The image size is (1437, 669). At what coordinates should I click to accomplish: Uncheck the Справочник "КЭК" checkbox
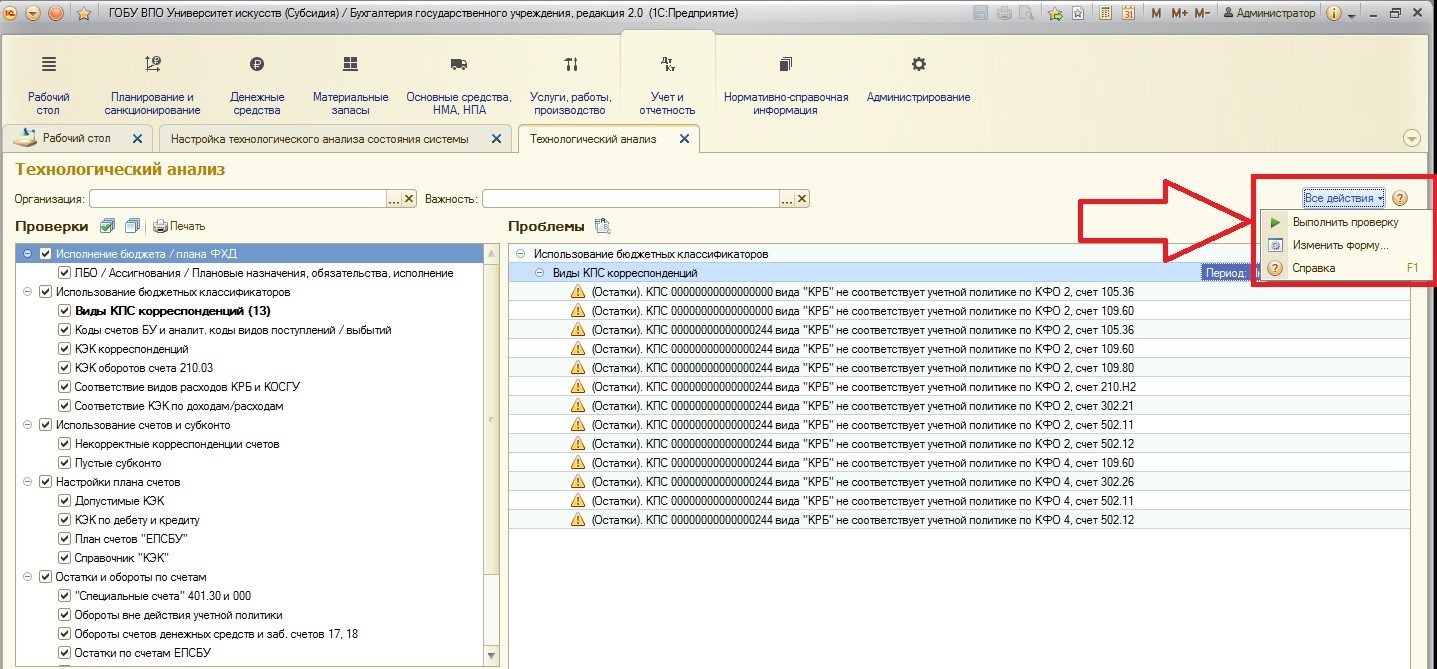(65, 558)
